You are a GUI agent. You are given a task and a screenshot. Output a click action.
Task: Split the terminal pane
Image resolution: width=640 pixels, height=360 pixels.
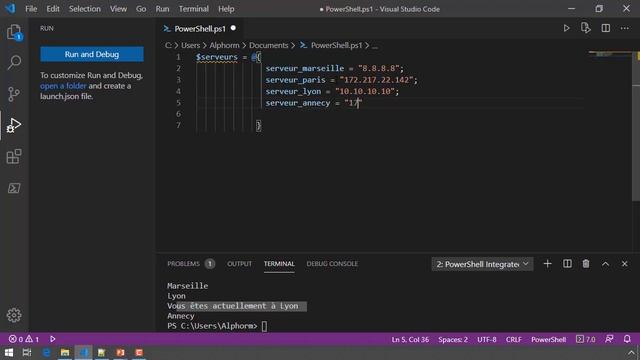coord(567,264)
